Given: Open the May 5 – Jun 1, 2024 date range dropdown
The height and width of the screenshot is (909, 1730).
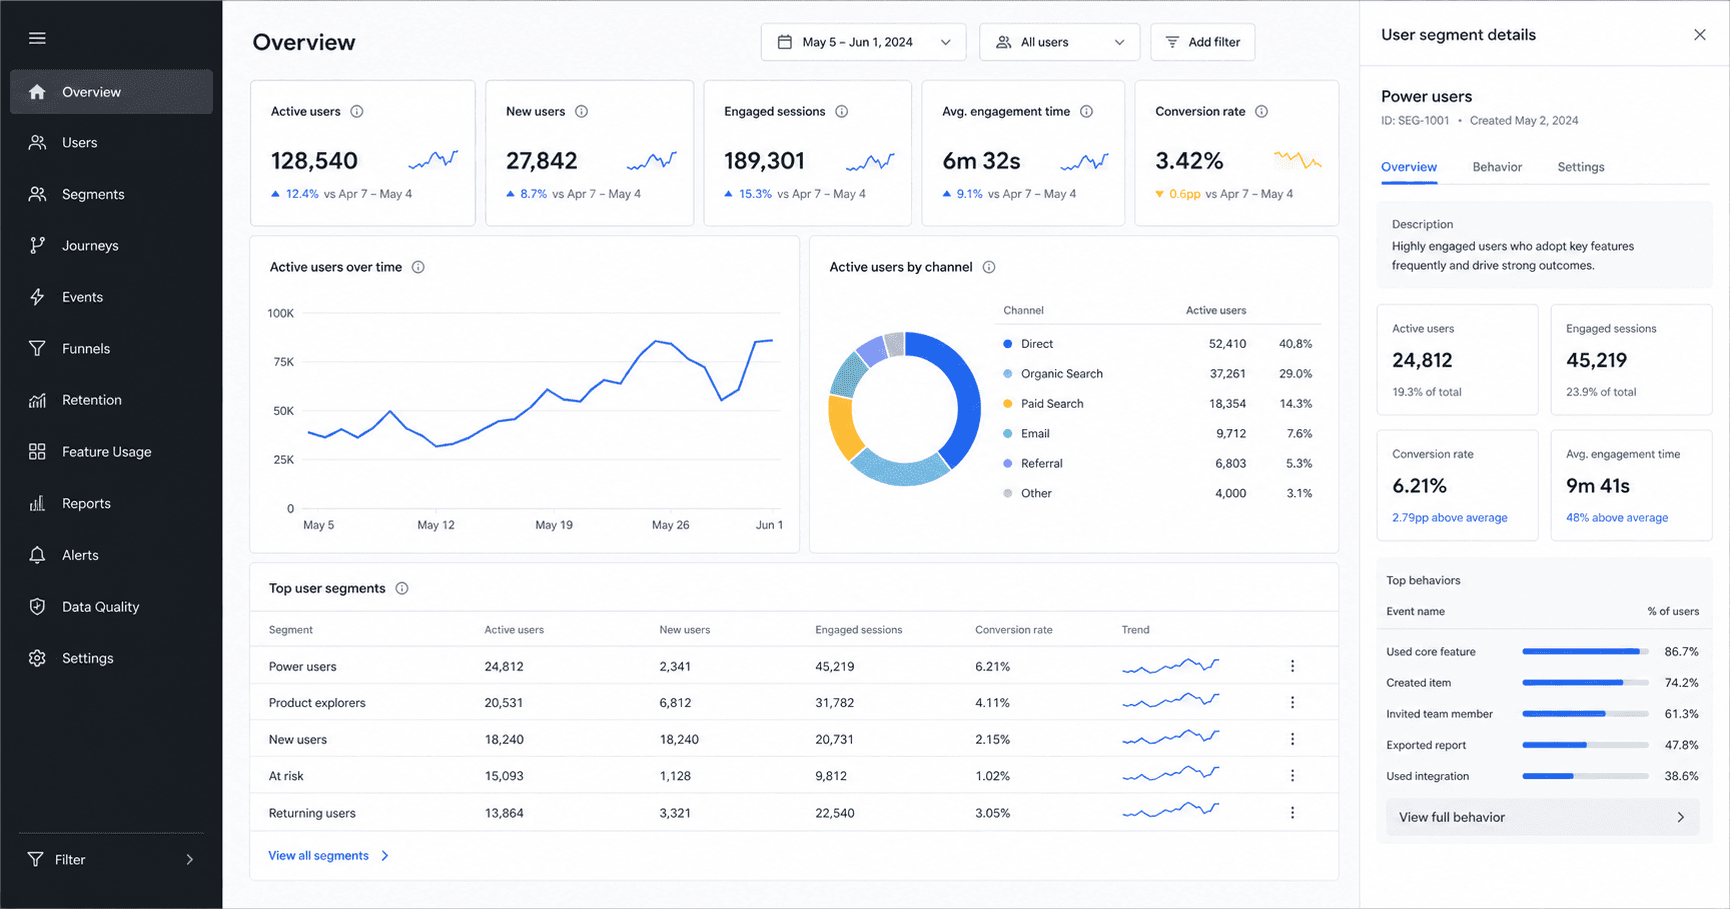Looking at the screenshot, I should pos(864,42).
